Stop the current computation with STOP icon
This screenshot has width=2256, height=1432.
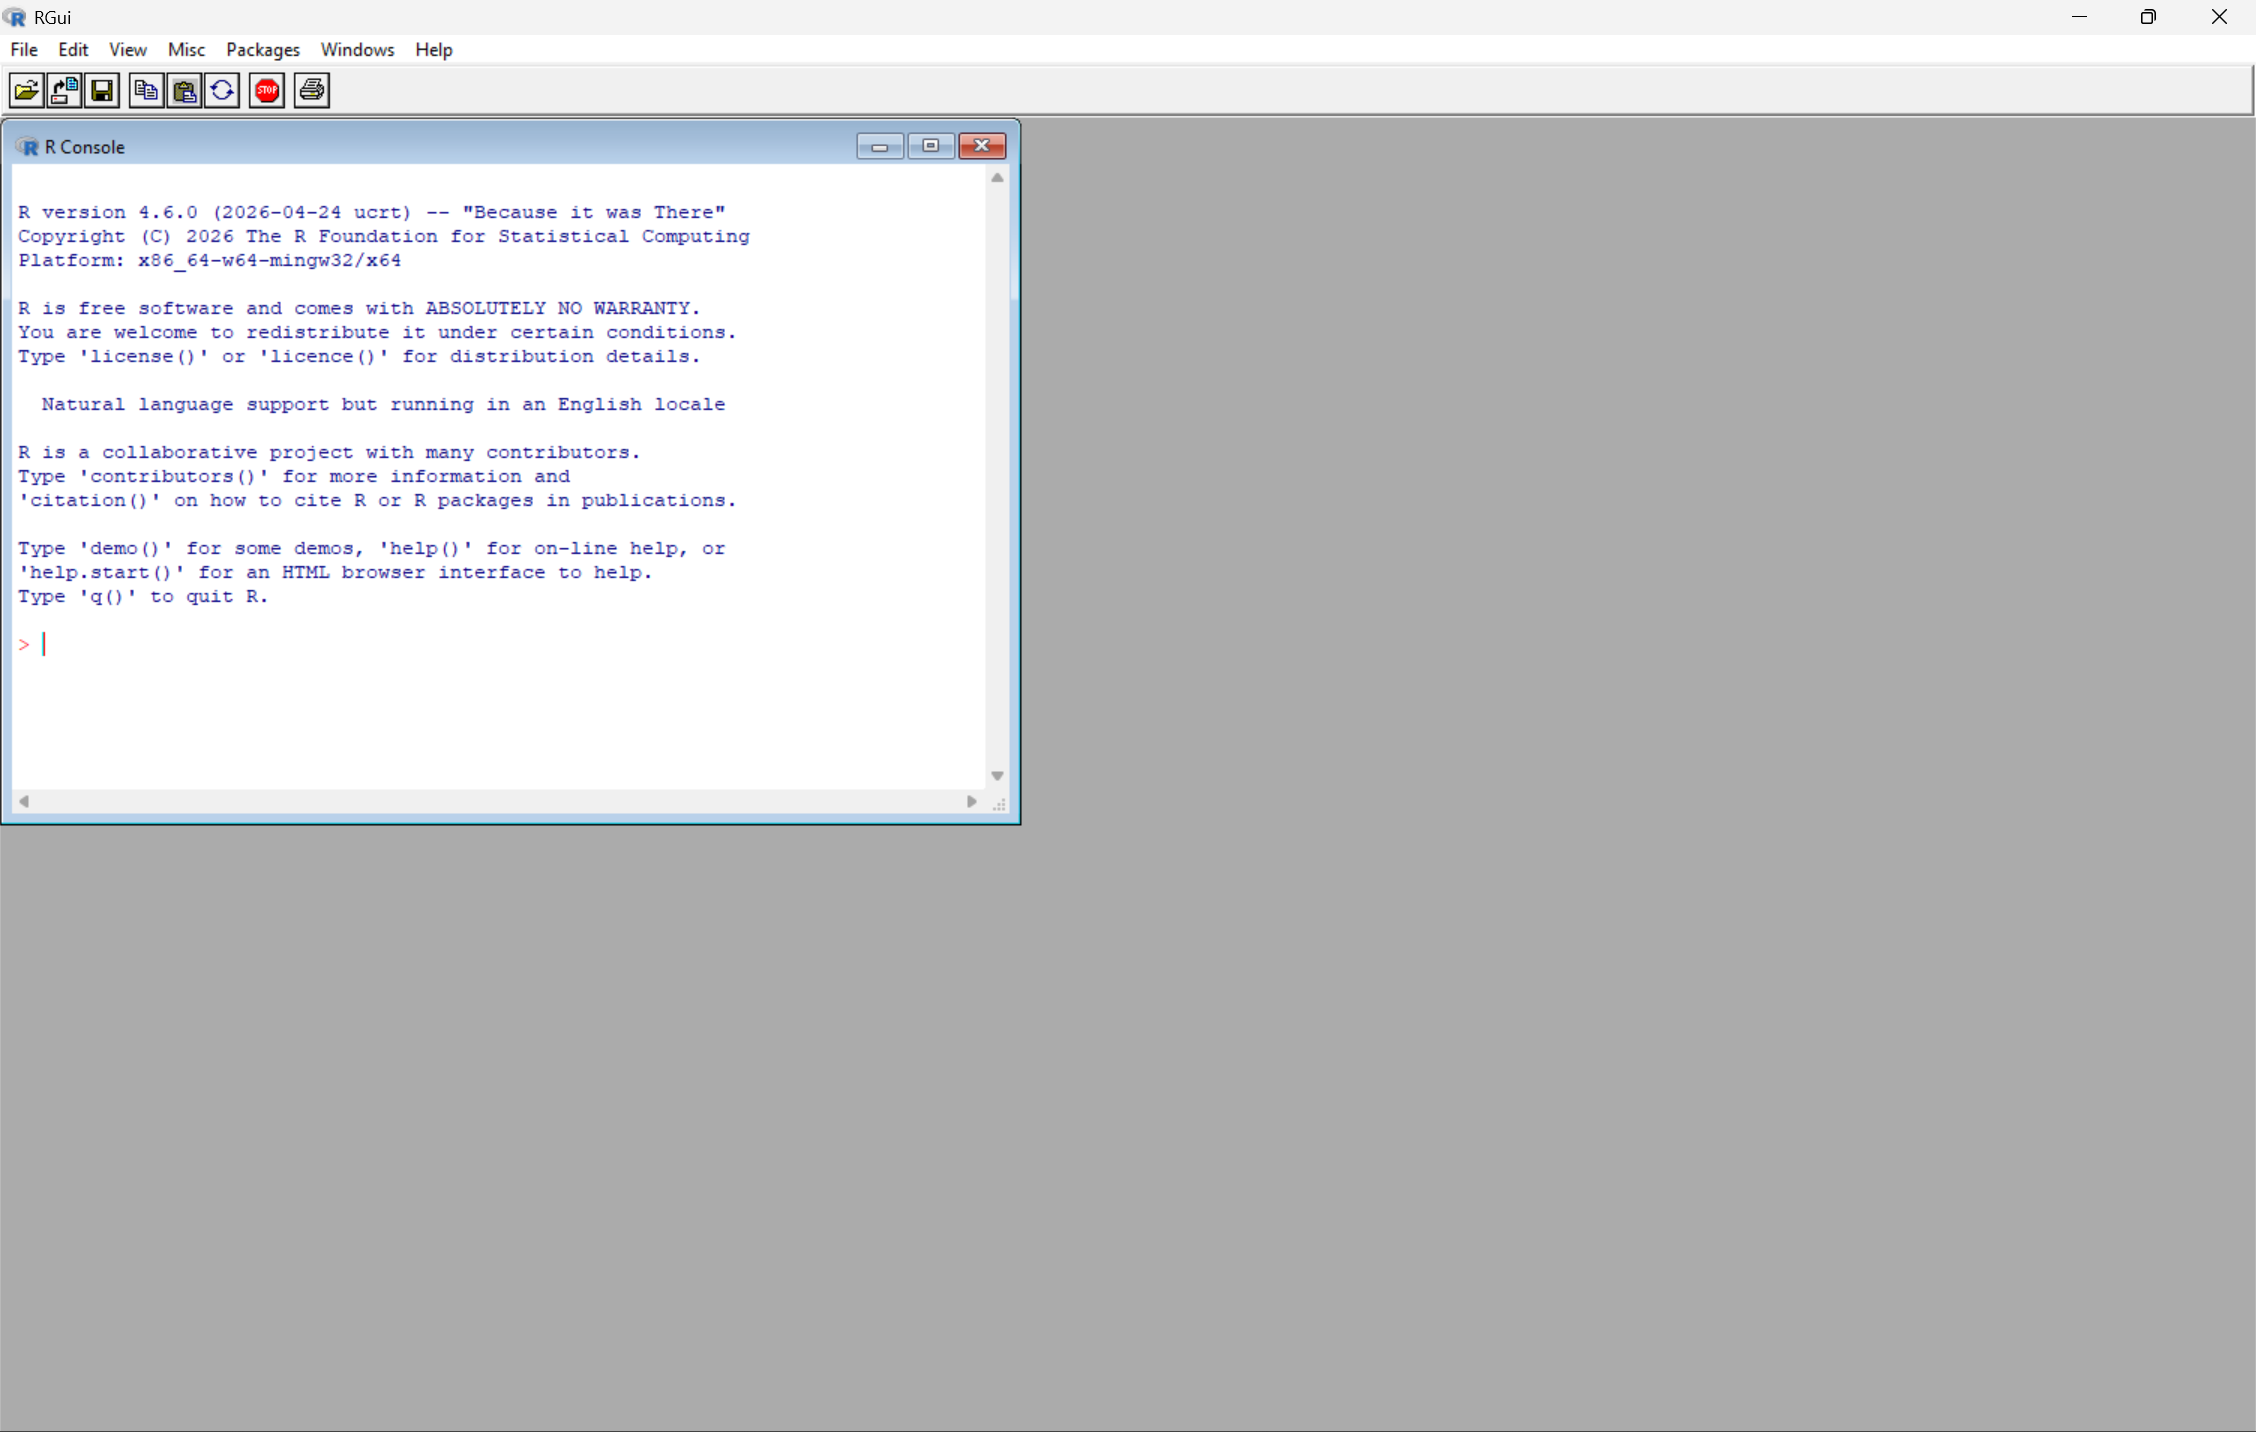[x=267, y=91]
